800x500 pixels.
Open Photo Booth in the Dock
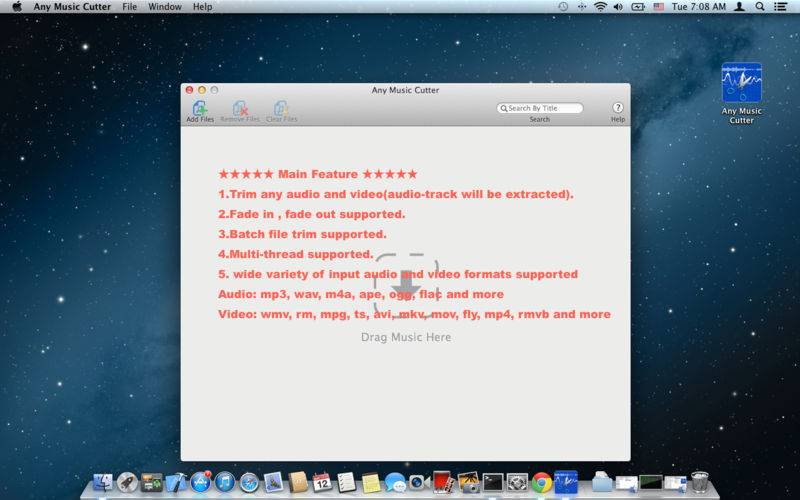click(x=443, y=482)
